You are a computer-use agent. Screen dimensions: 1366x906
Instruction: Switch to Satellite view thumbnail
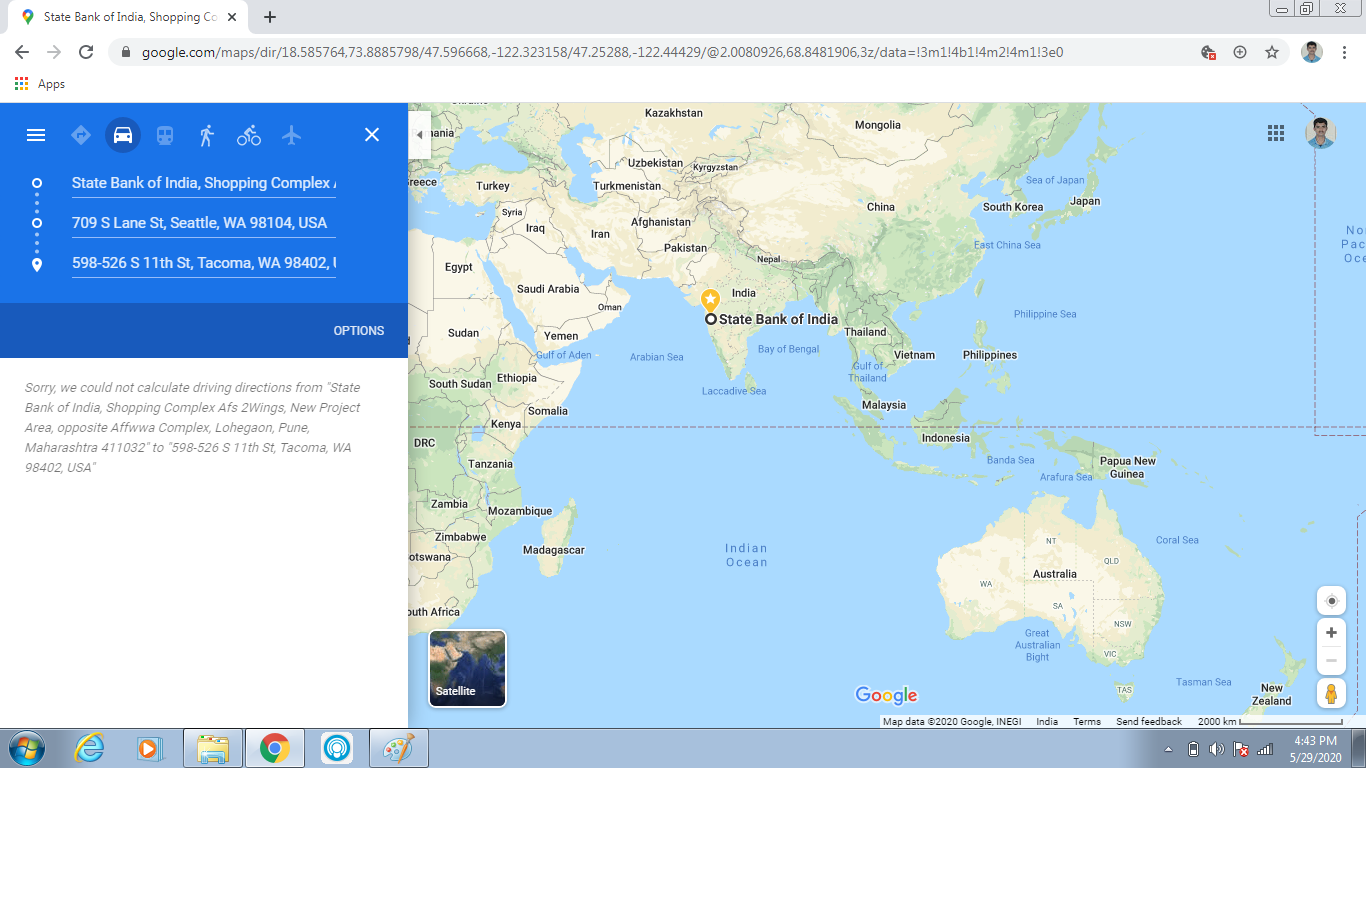468,668
